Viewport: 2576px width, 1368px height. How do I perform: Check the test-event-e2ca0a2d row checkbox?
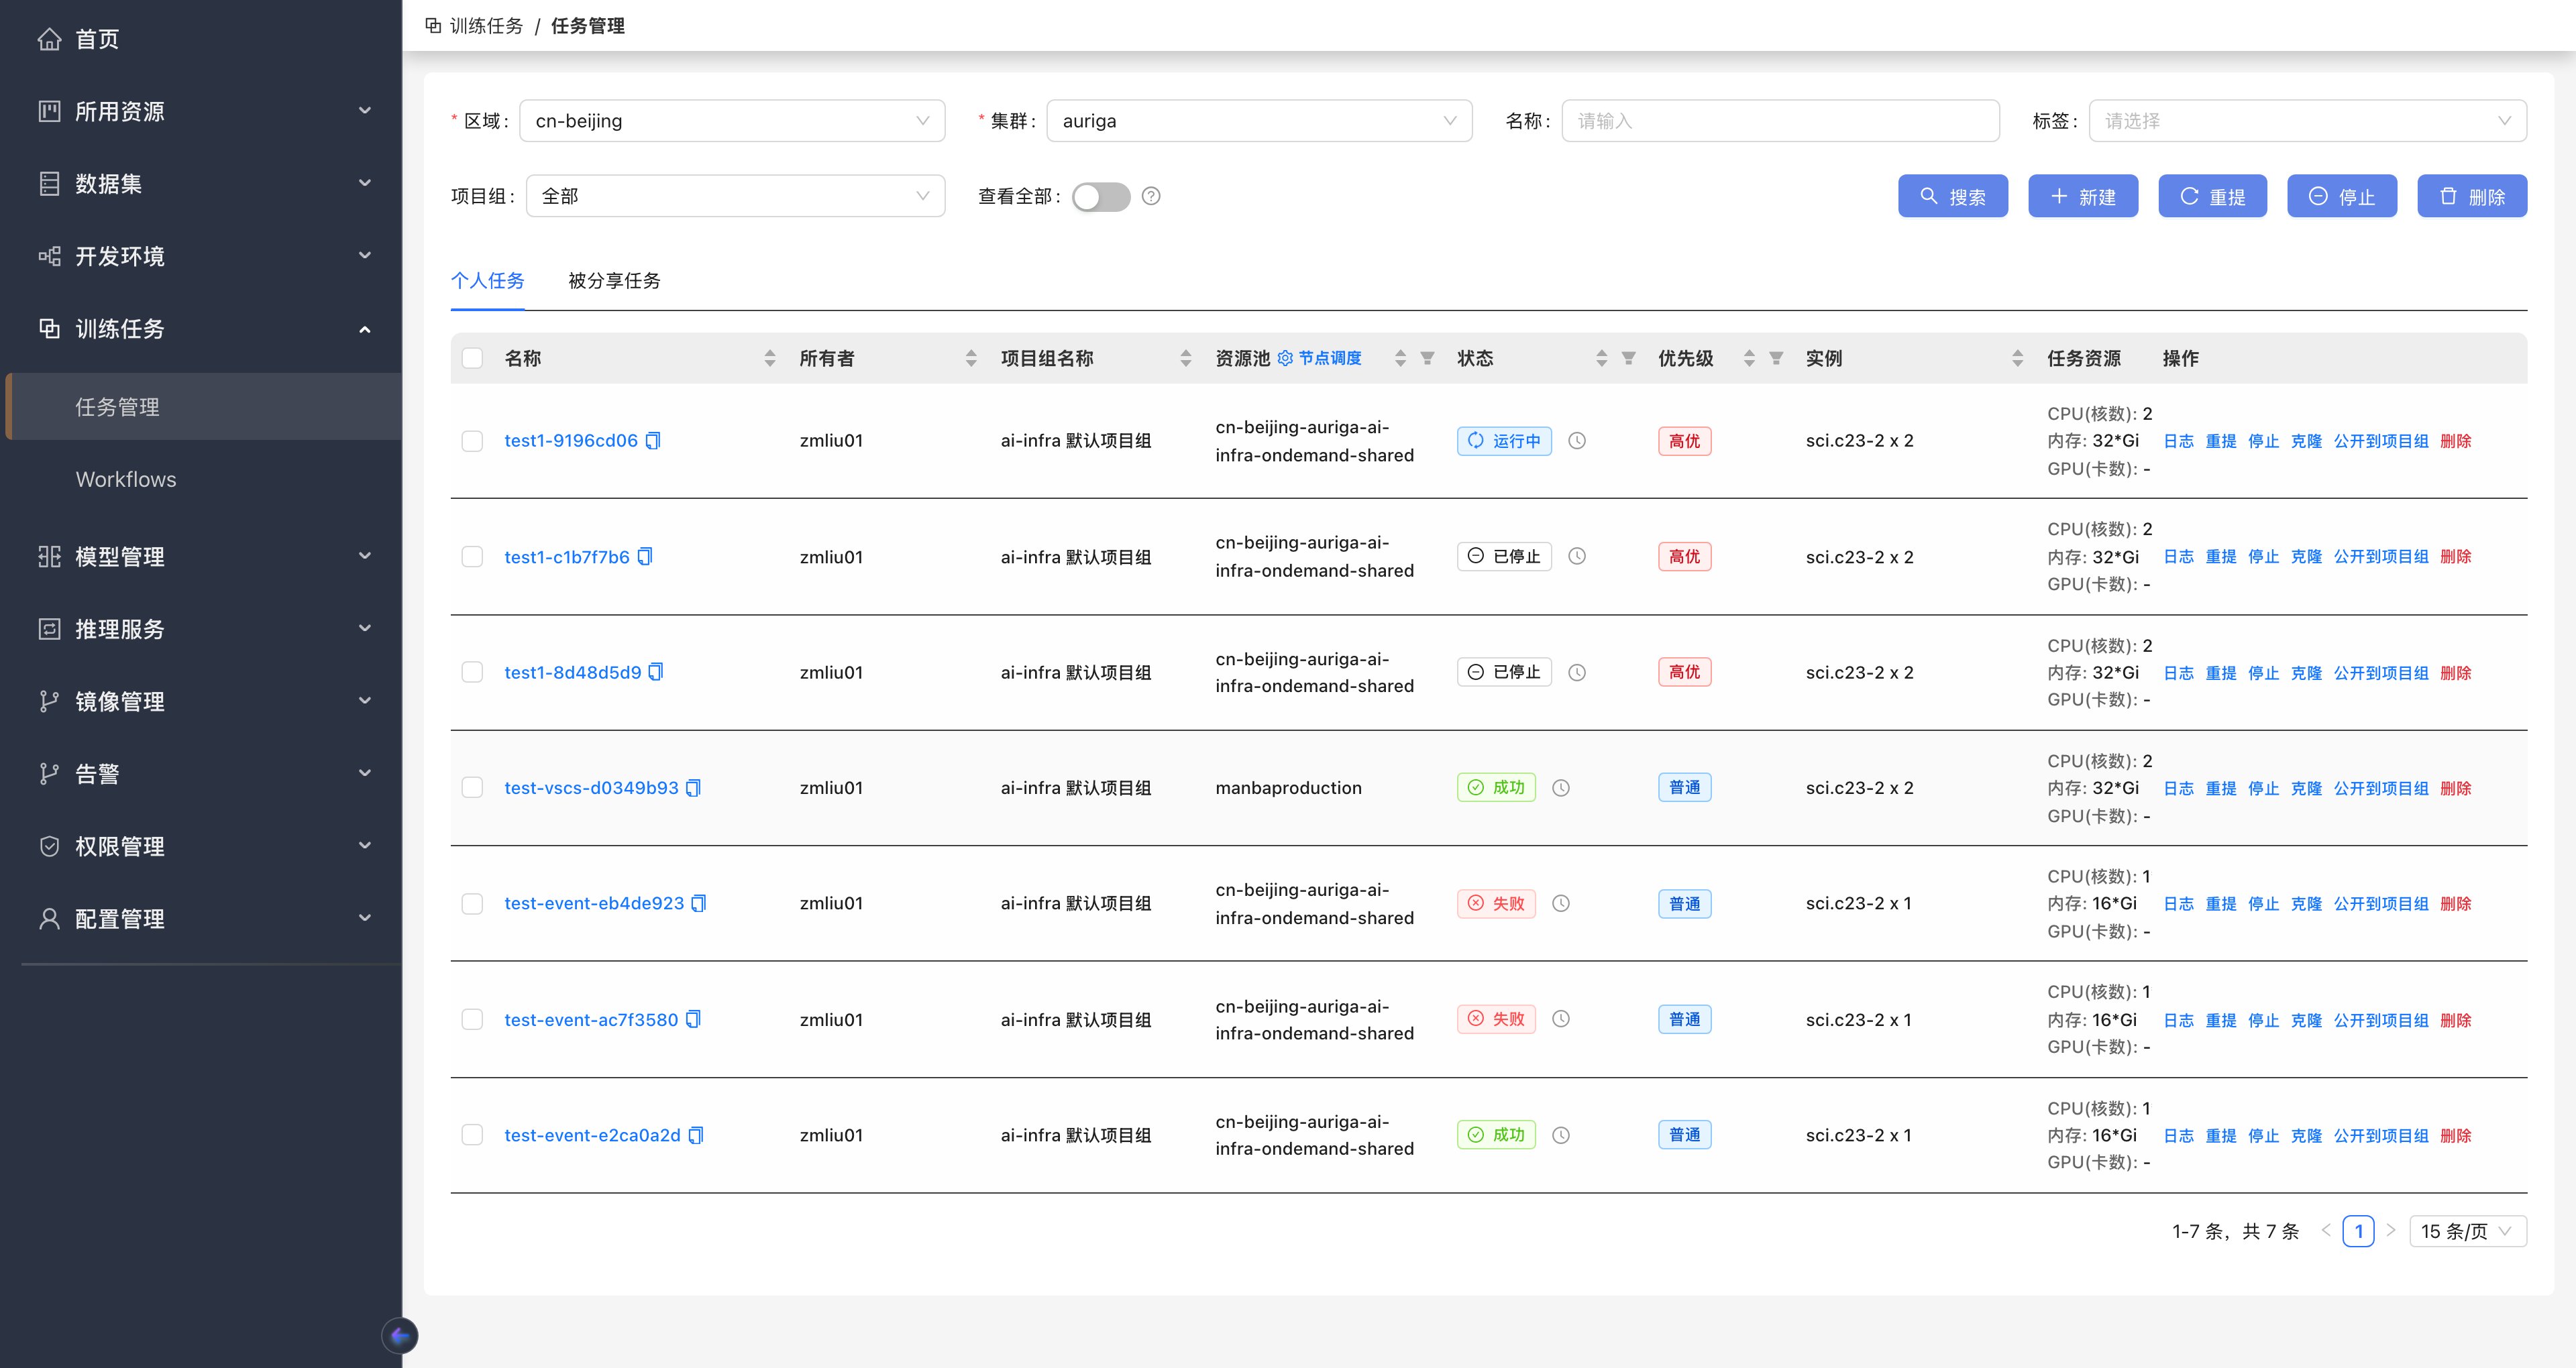coord(472,1135)
